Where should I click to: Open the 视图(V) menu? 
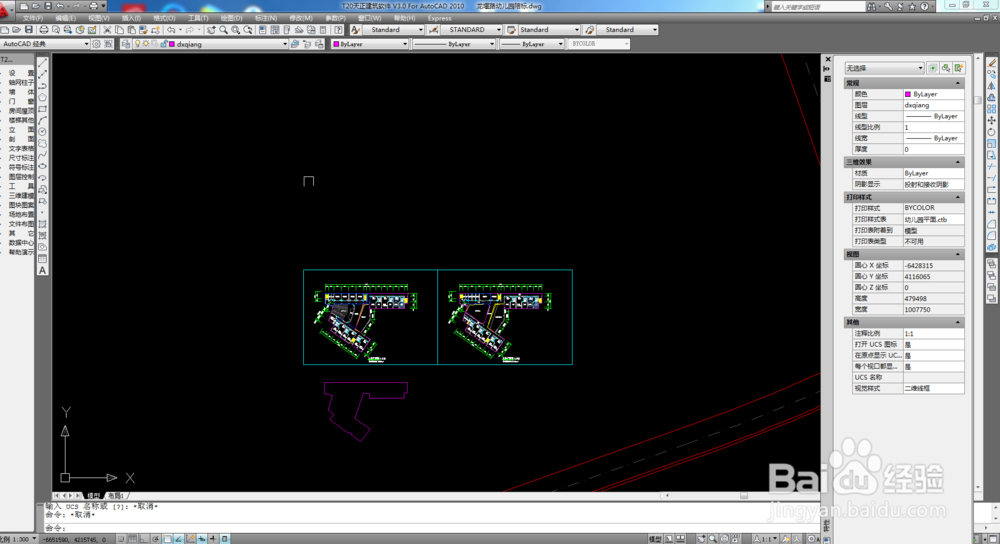[98, 18]
